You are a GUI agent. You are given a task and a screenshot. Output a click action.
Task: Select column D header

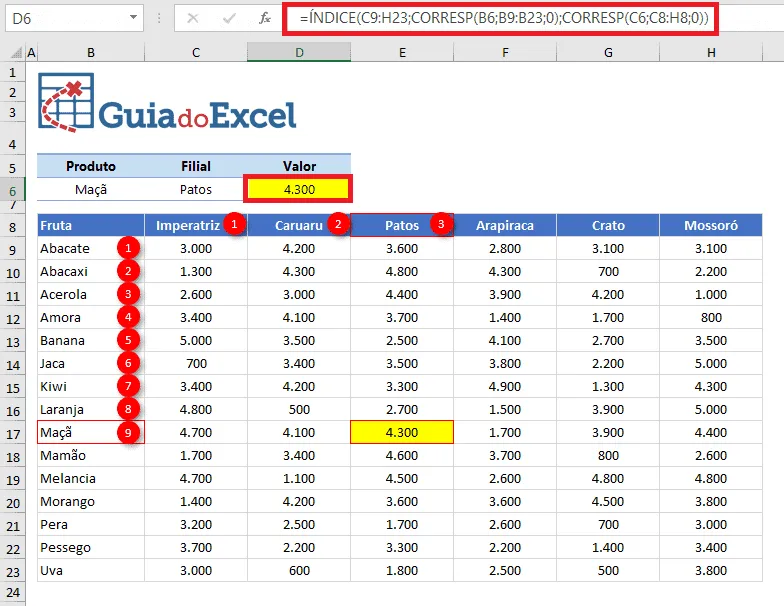point(299,52)
